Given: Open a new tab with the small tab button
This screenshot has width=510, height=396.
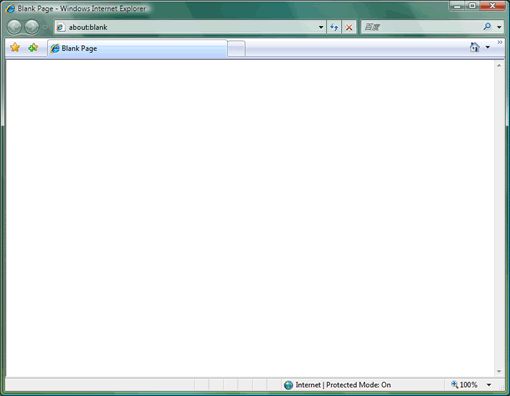Looking at the screenshot, I should pyautogui.click(x=237, y=49).
